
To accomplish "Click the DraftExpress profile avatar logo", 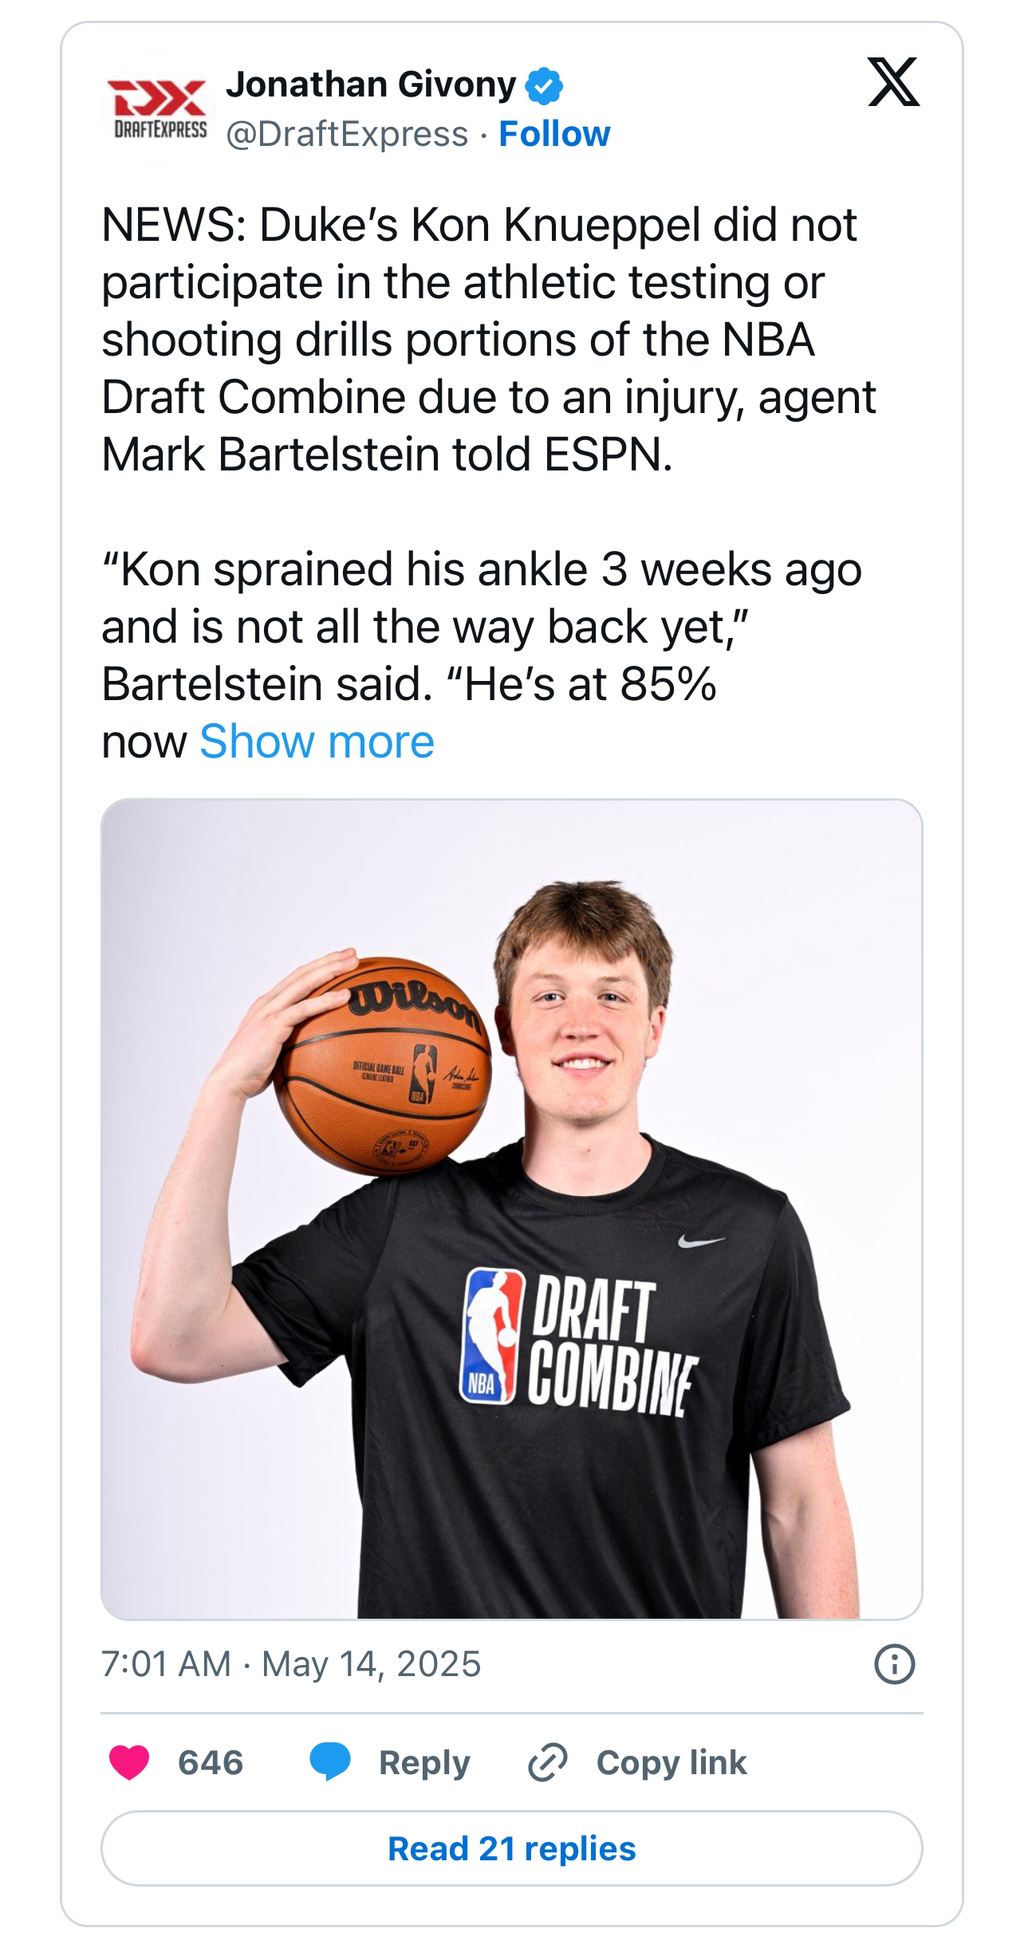I will click(159, 109).
